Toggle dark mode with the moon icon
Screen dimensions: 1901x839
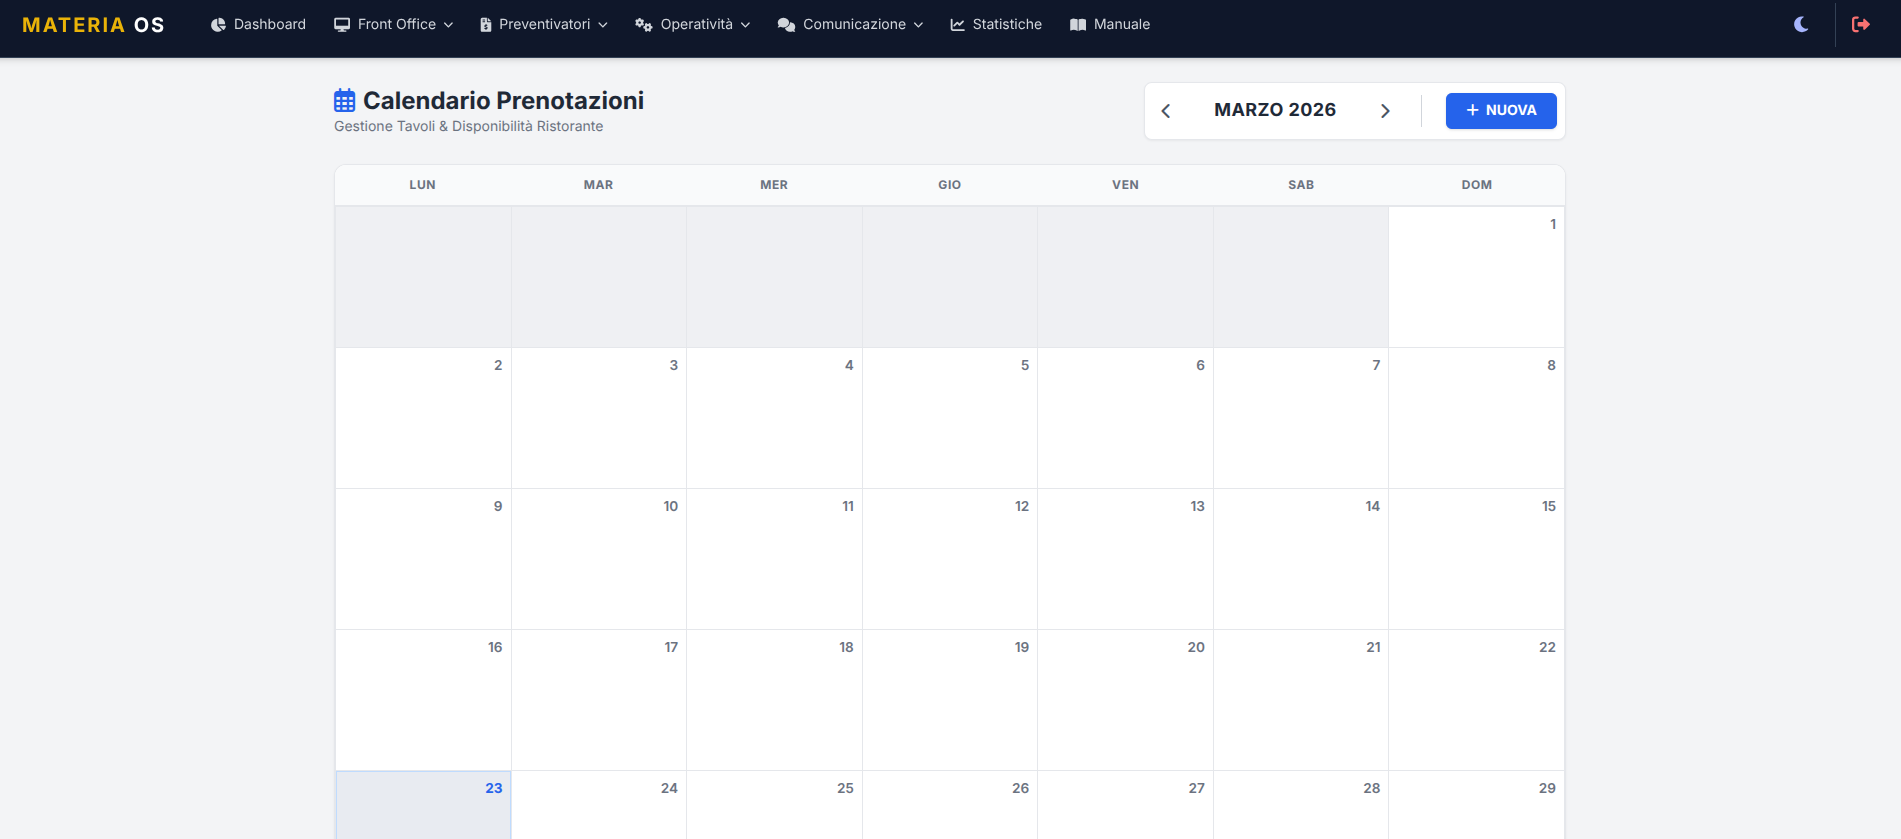(1801, 24)
